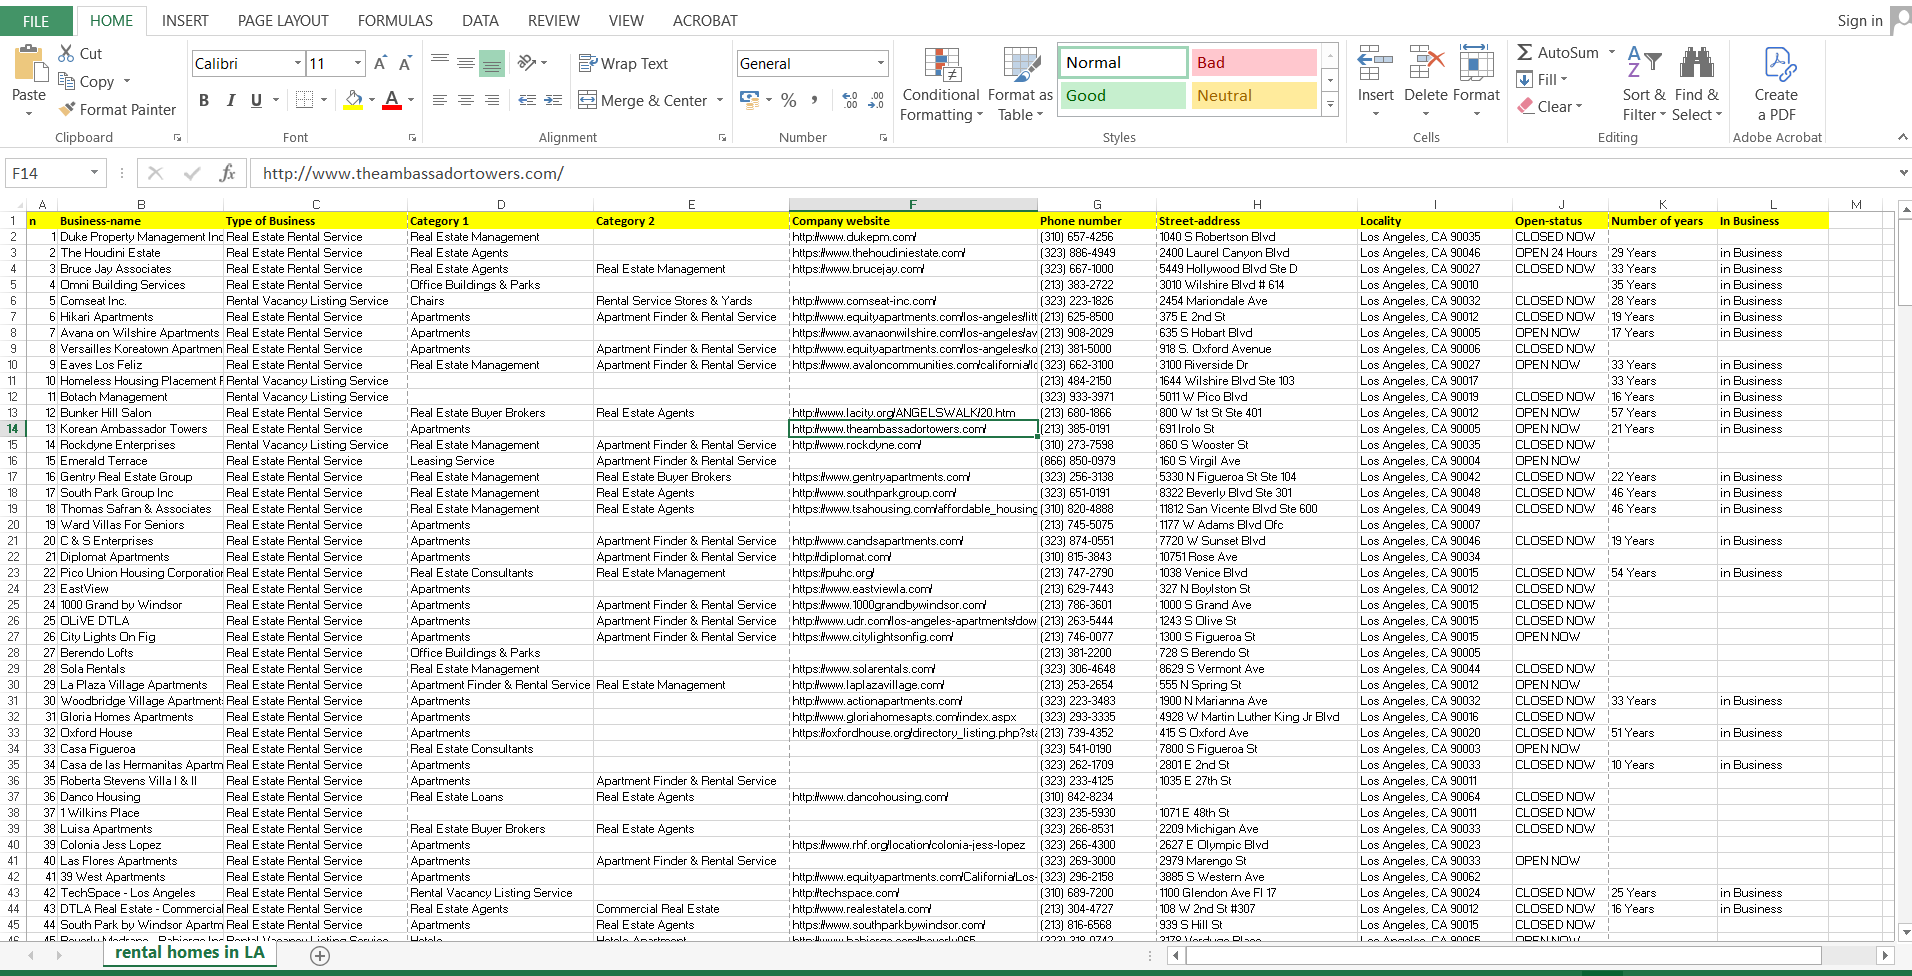Apply Percent Style formatting
This screenshot has width=1912, height=976.
(x=789, y=100)
